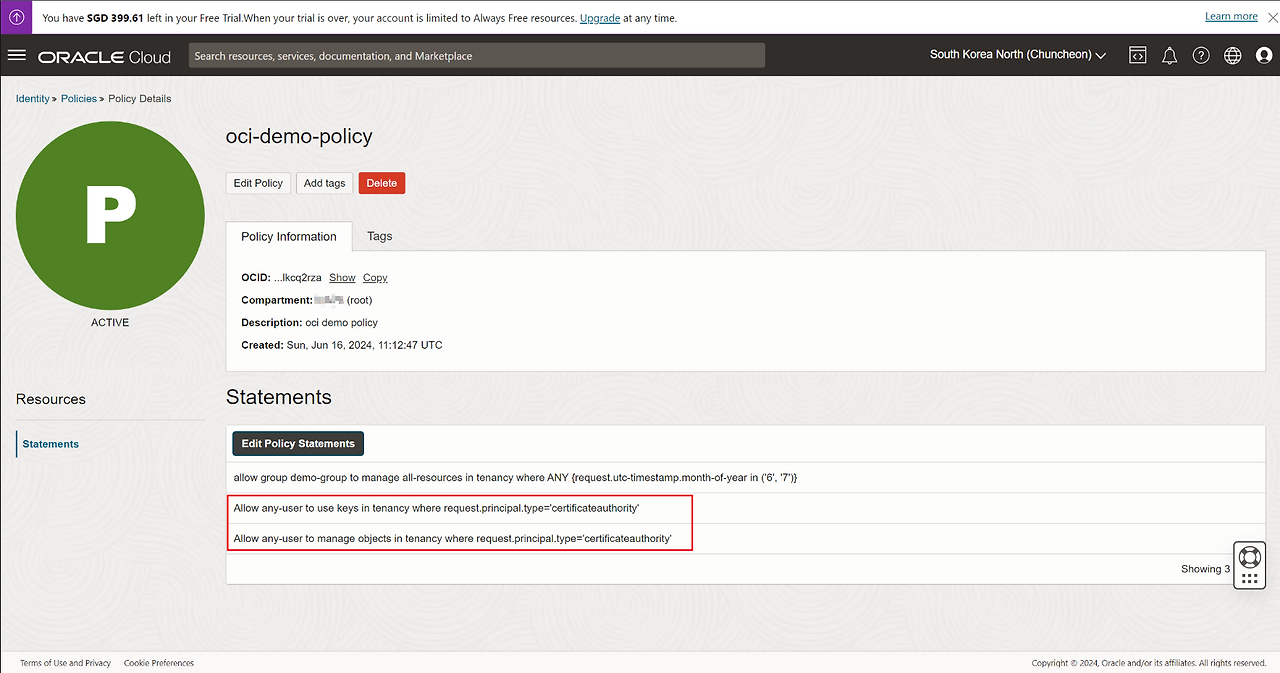Click the purple upgrade arrow icon
Viewport: 1280px width, 673px height.
[18, 17]
